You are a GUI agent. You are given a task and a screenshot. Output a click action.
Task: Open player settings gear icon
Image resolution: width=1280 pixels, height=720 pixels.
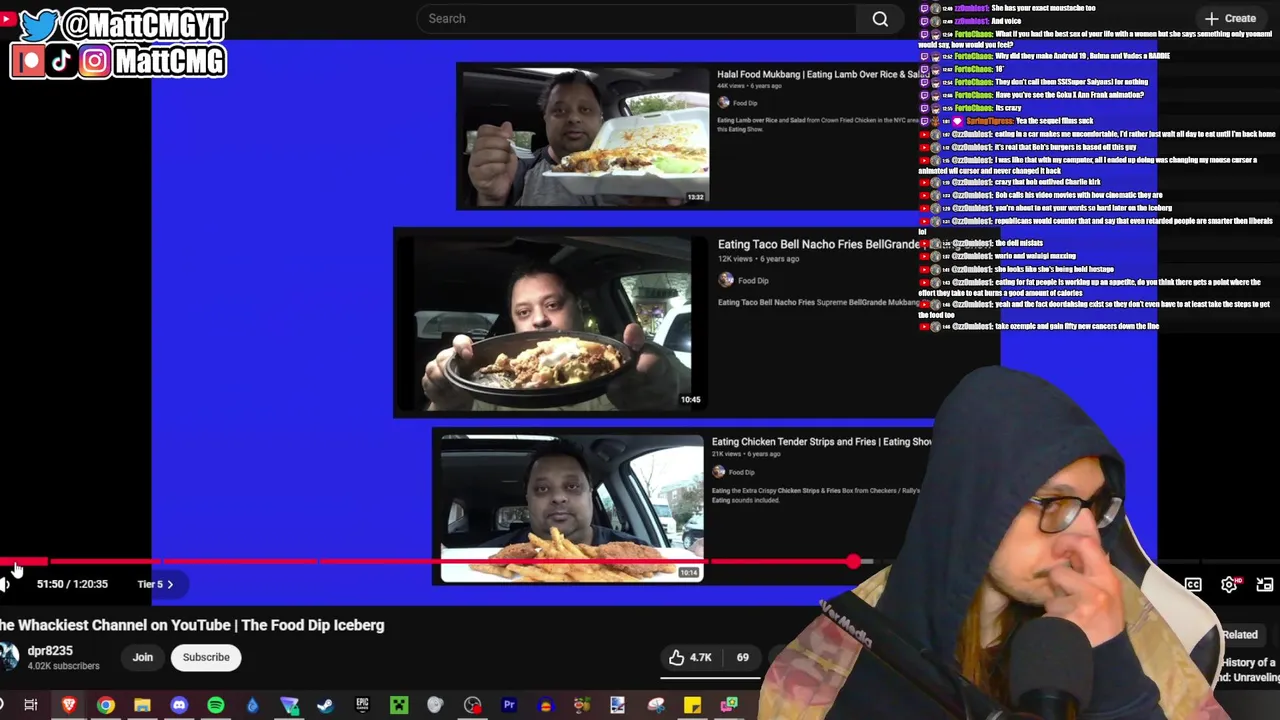1229,584
